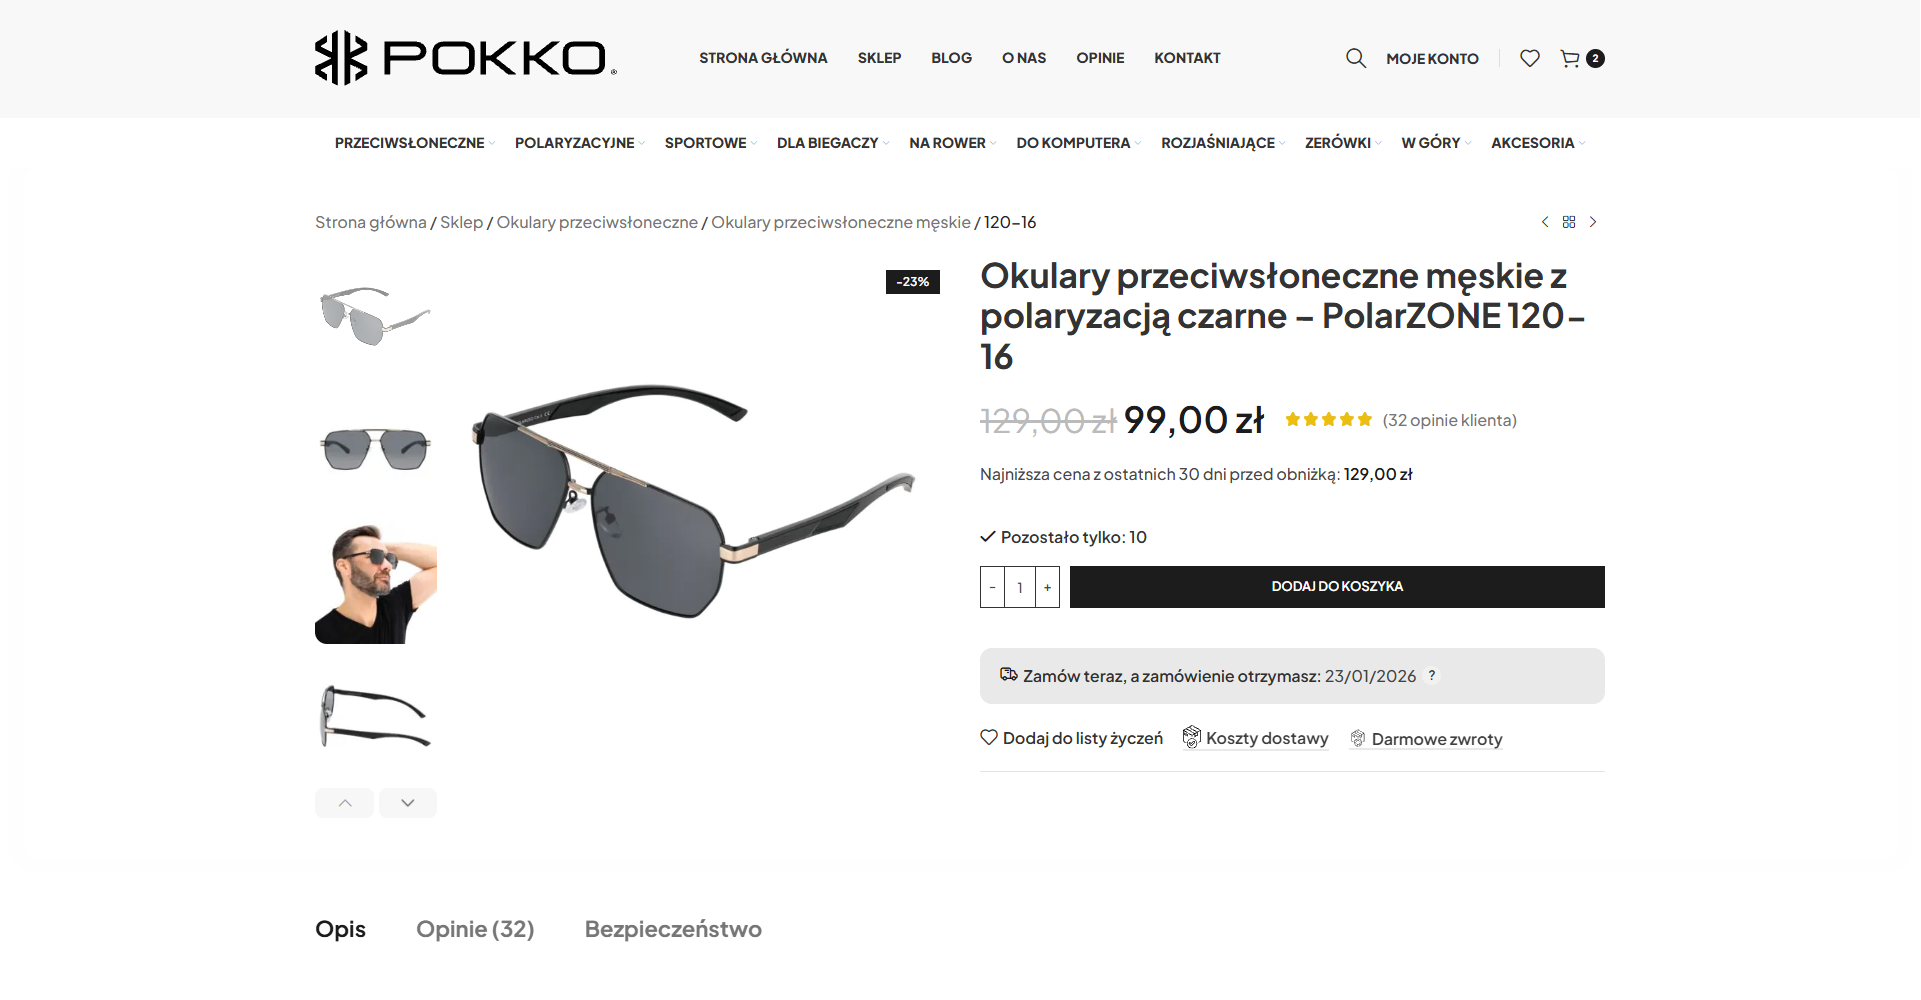Click the delivery date question mark icon
1921x1000 pixels.
(1432, 676)
